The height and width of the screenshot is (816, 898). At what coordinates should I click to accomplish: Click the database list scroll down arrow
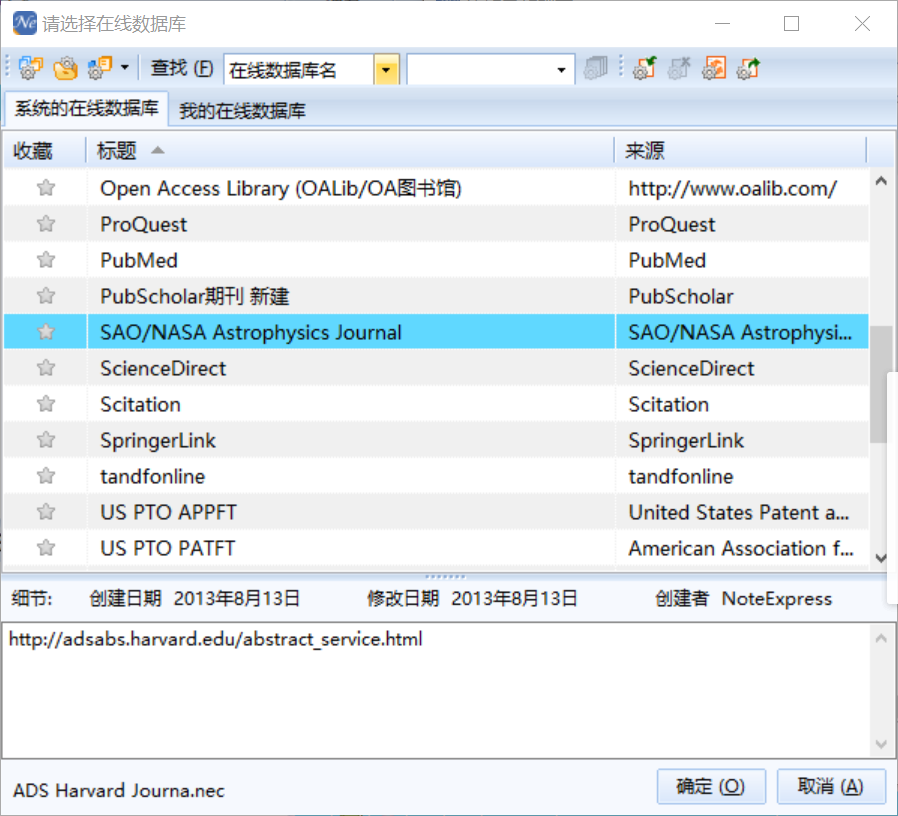(x=881, y=557)
